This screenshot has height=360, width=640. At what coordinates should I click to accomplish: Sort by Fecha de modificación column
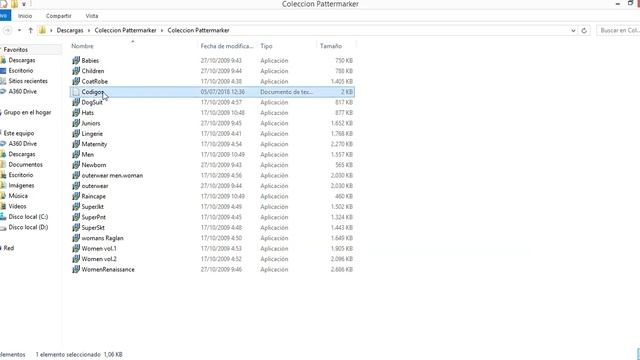pyautogui.click(x=227, y=46)
